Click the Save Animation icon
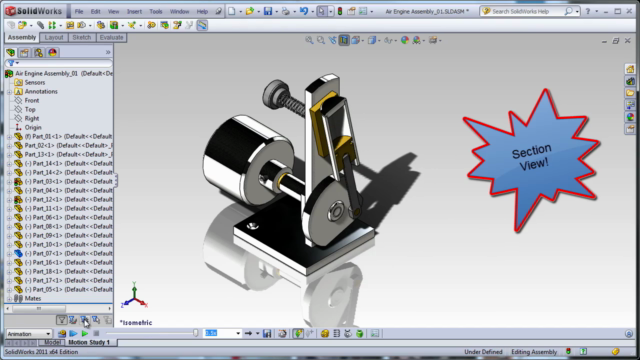Image resolution: width=640 pixels, height=360 pixels. (x=267, y=334)
